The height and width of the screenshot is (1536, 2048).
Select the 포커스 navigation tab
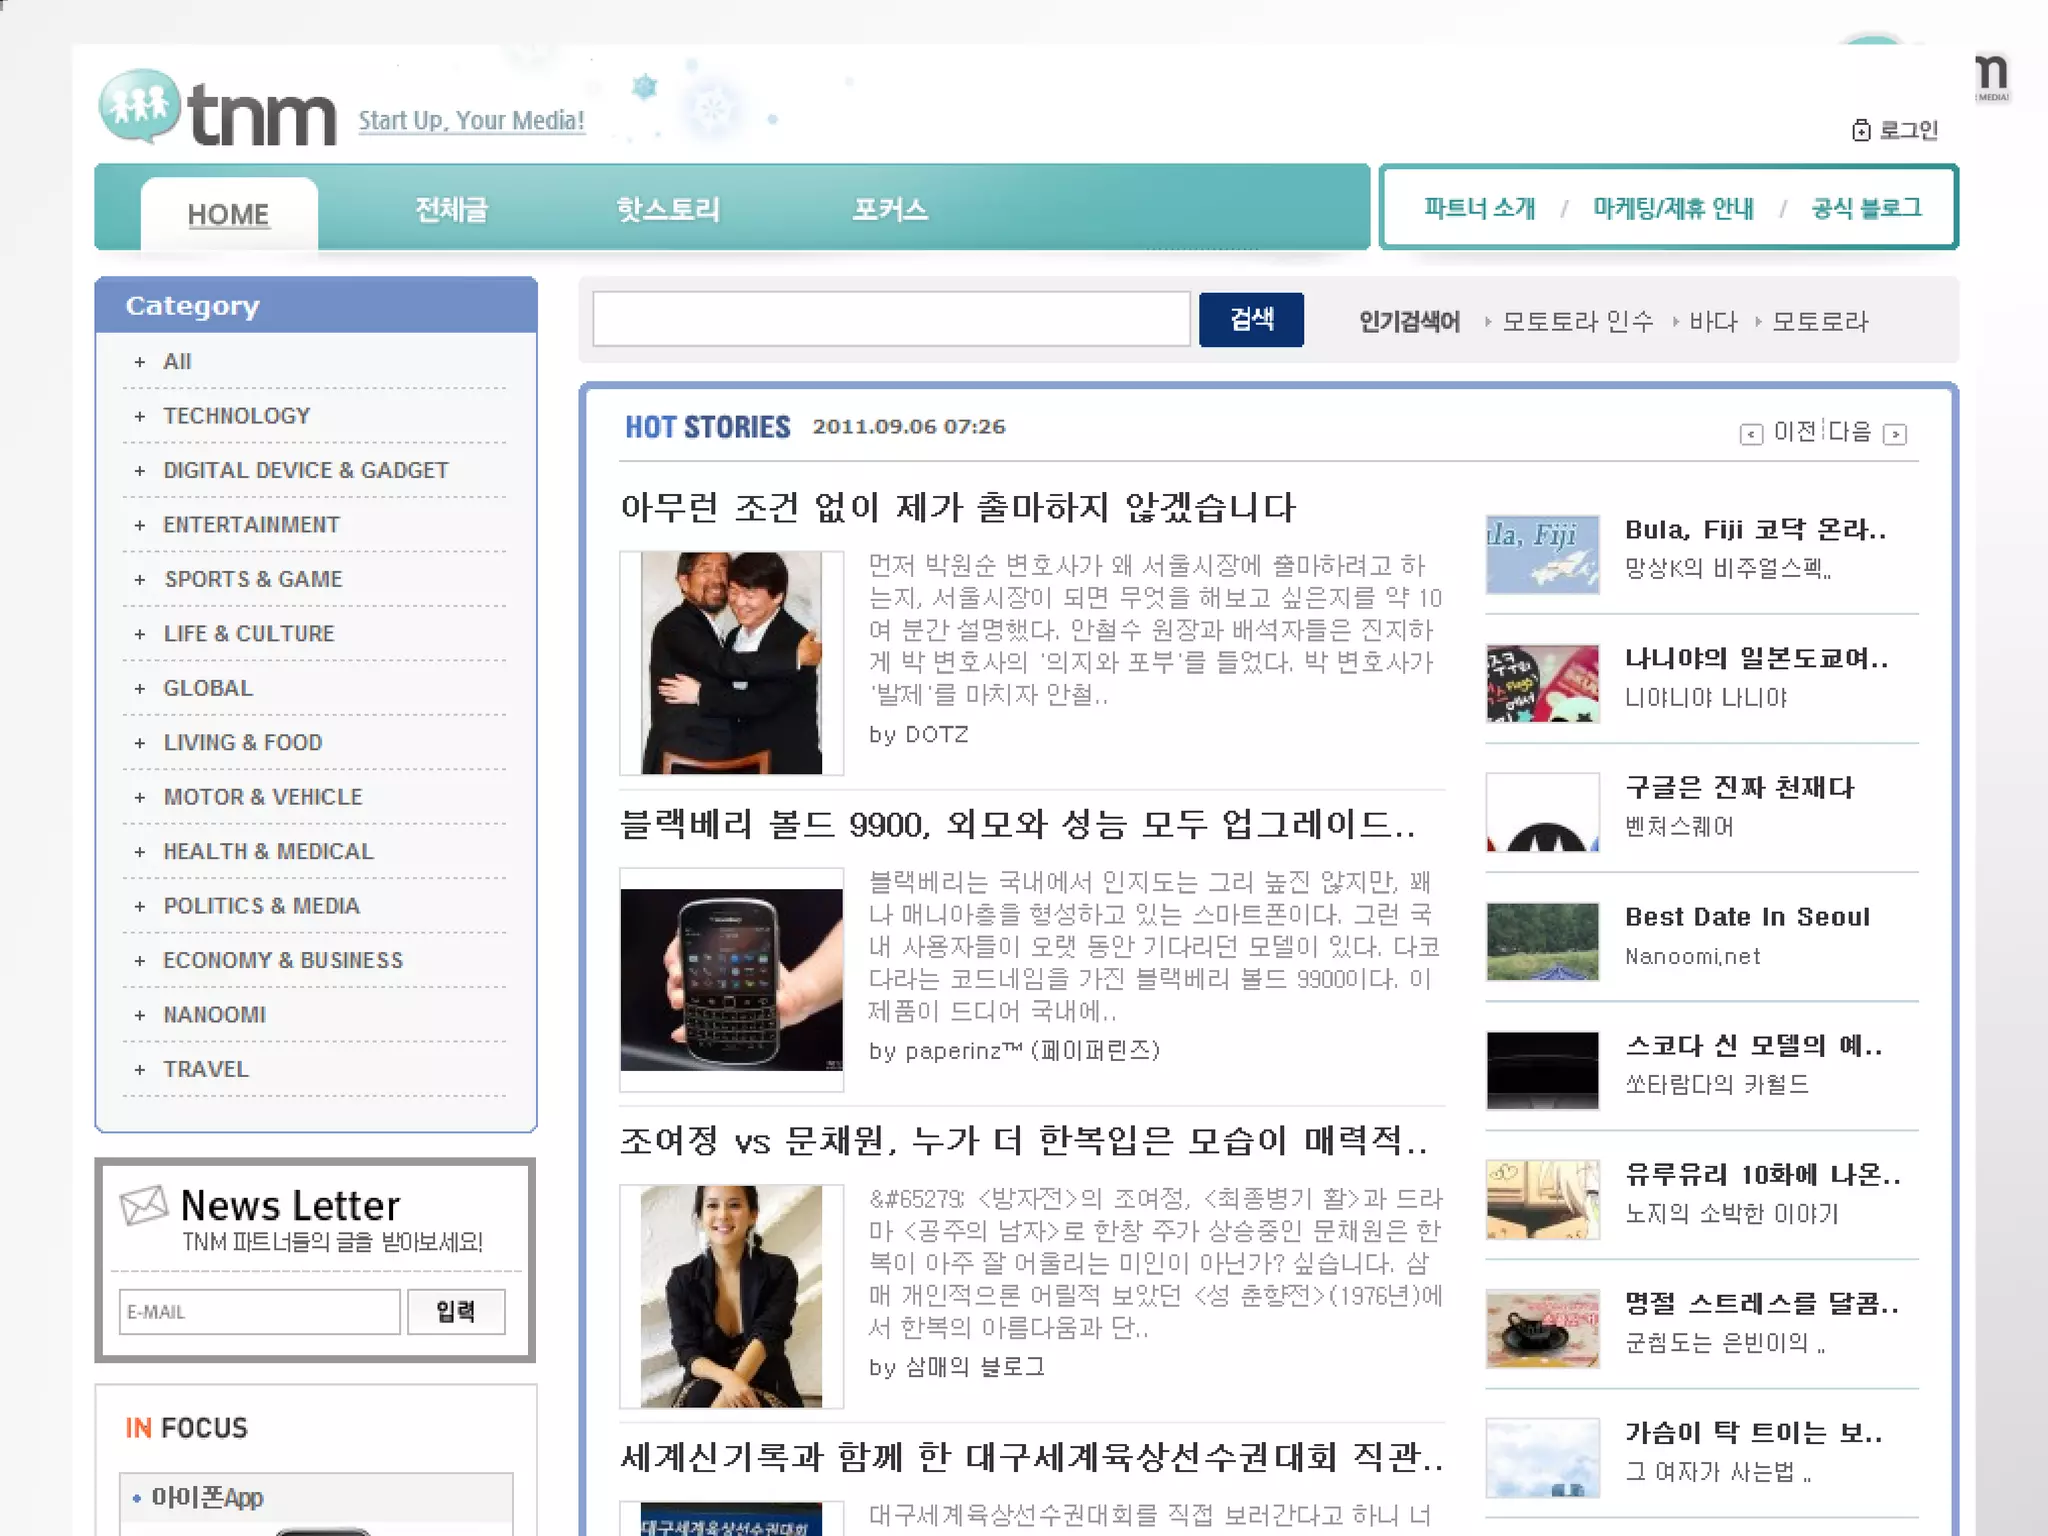click(889, 210)
